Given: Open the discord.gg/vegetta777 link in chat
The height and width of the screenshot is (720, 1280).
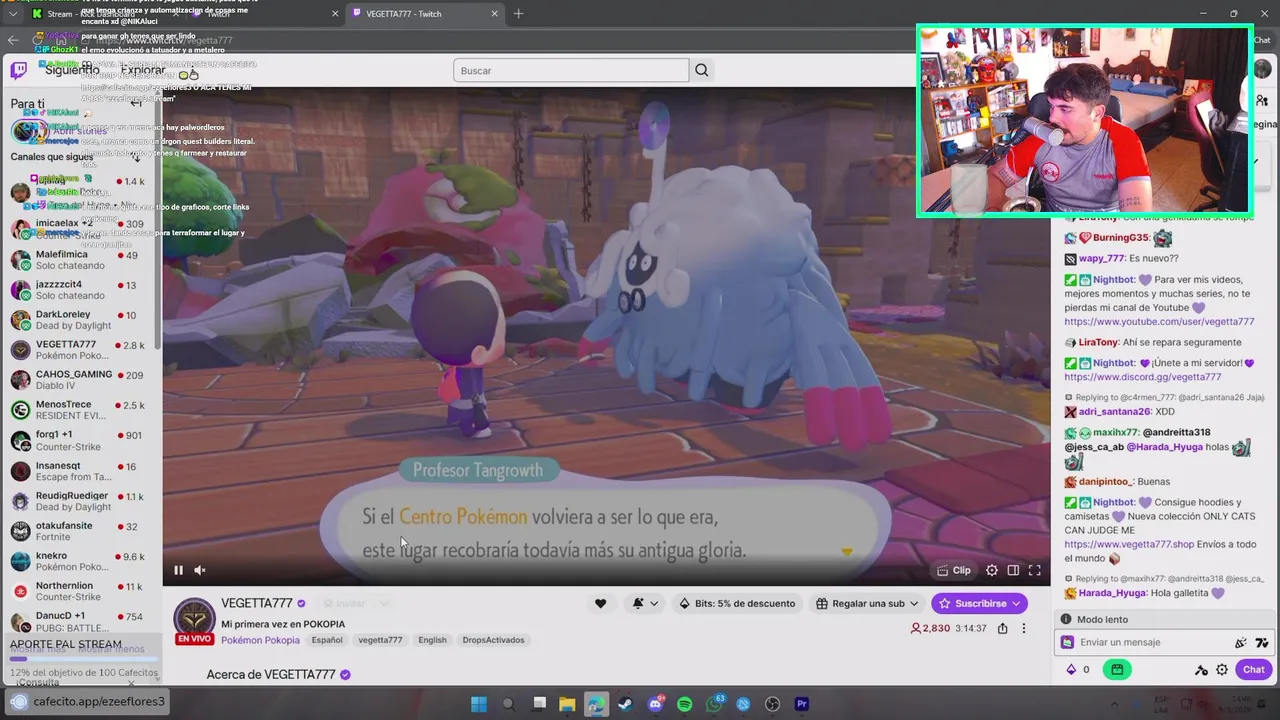Looking at the screenshot, I should [x=1143, y=377].
